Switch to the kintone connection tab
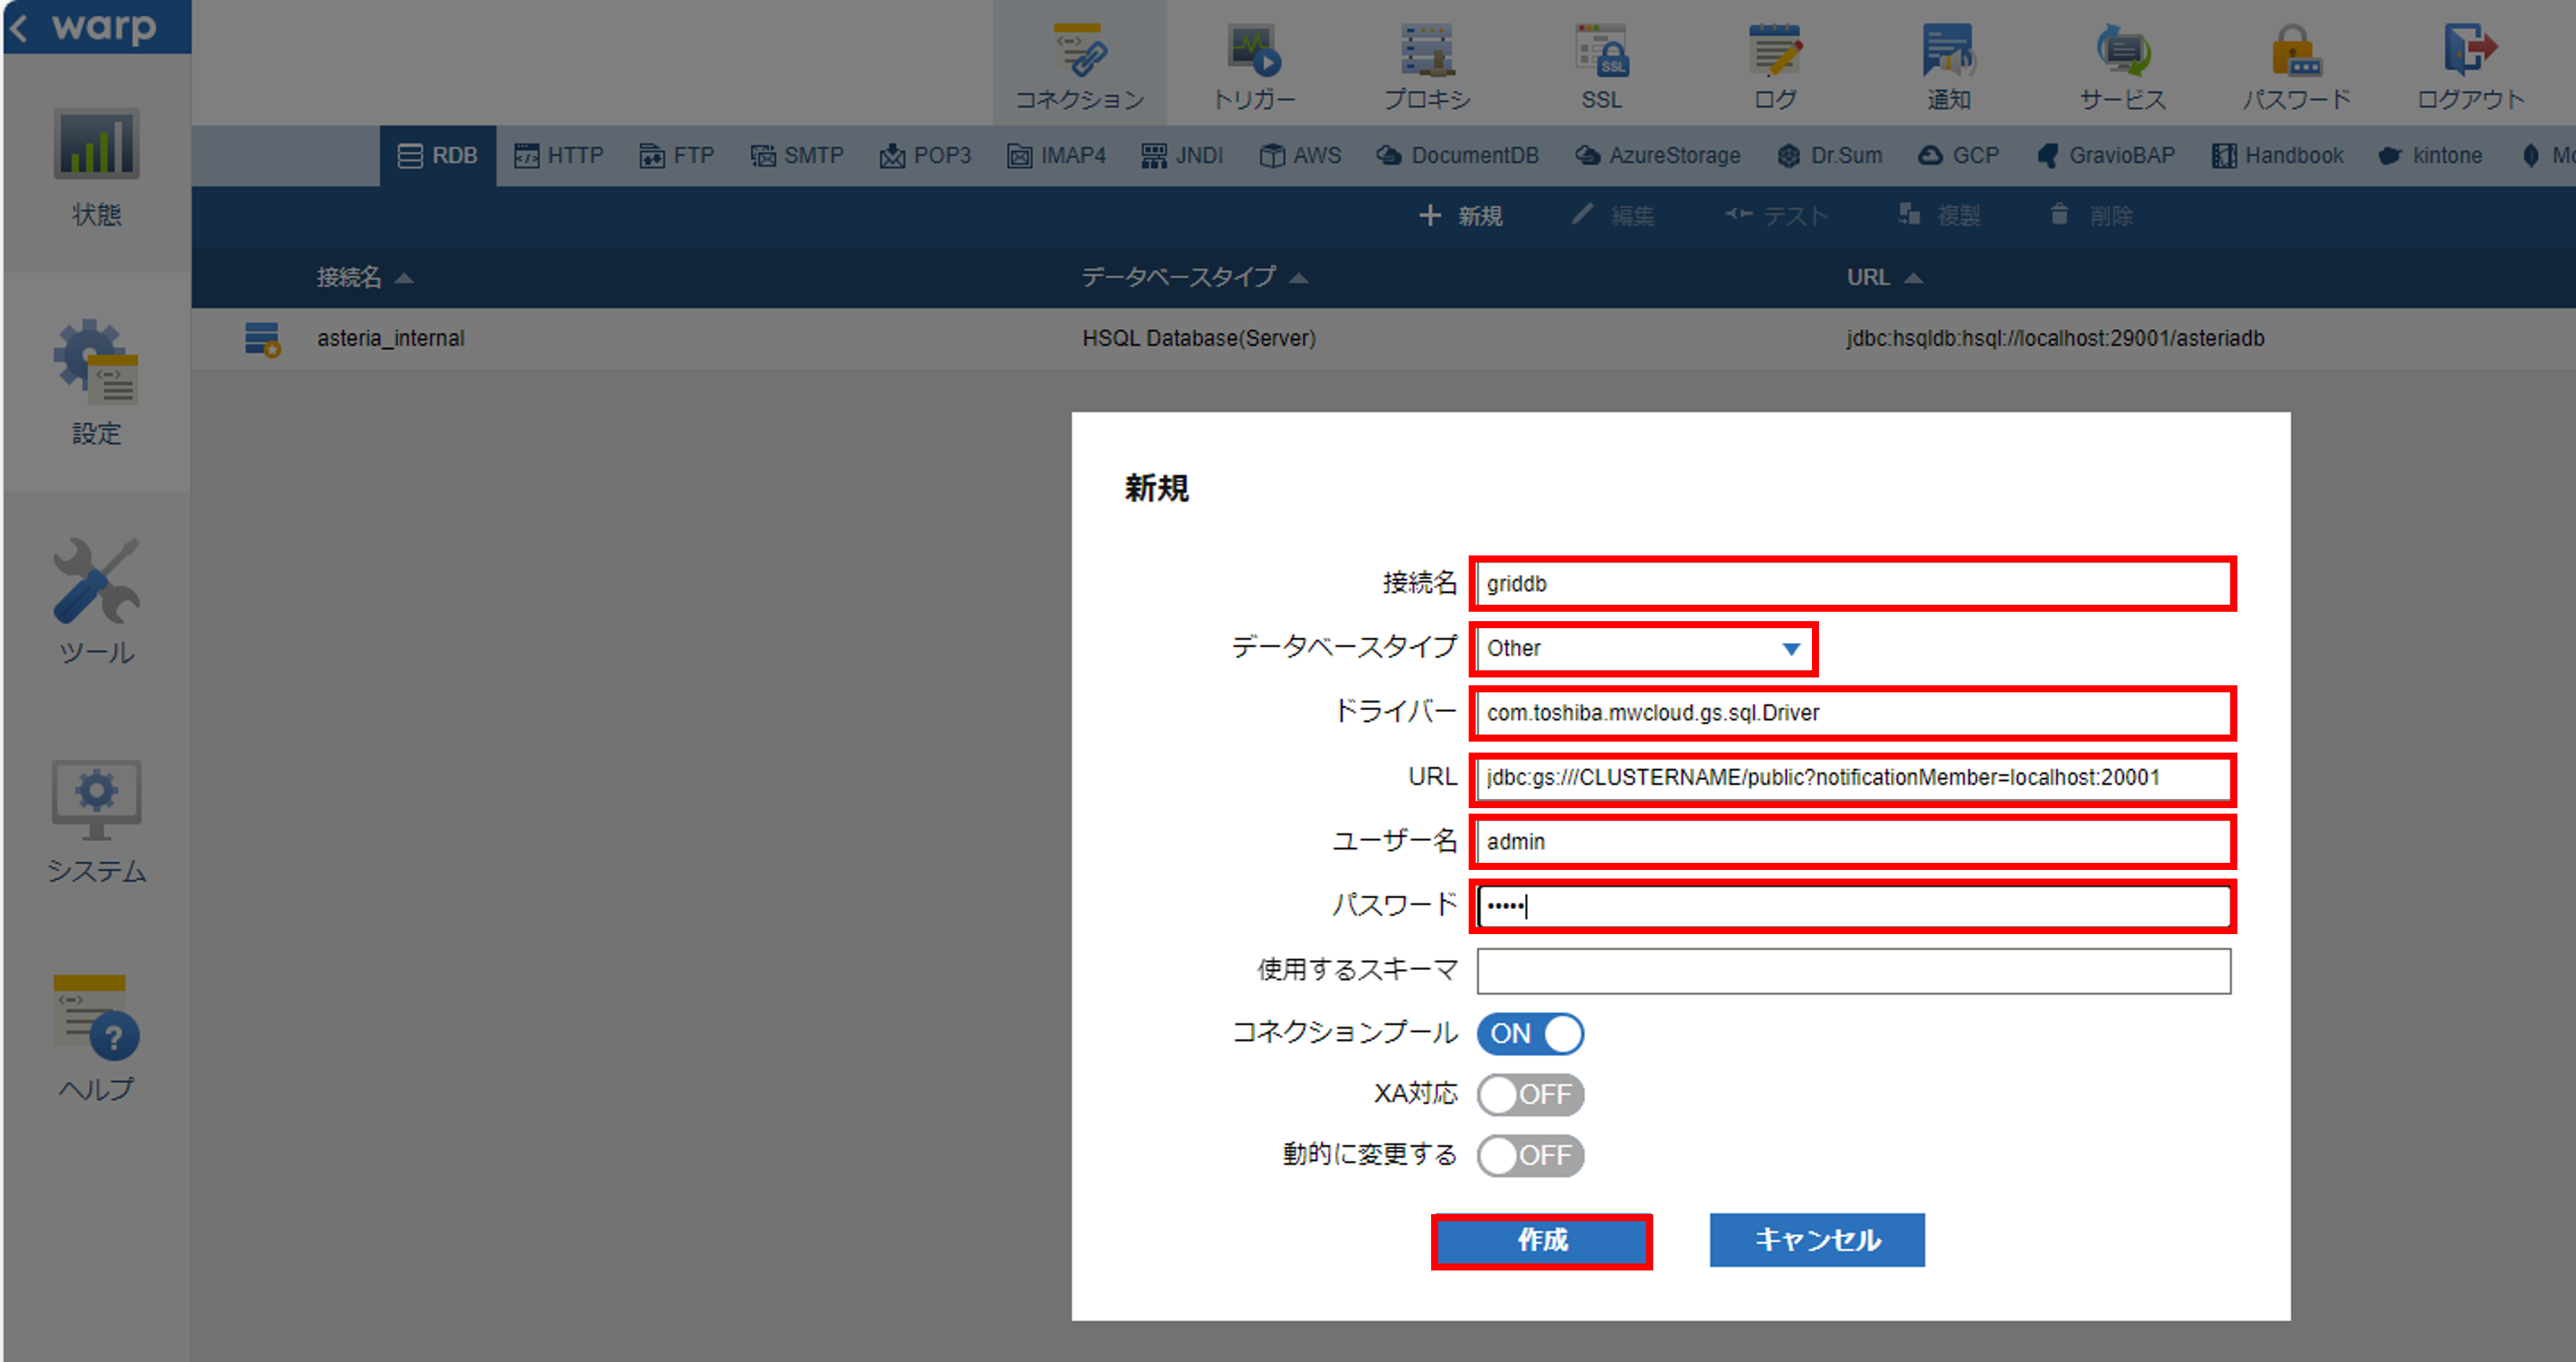The image size is (2576, 1362). coord(2431,156)
